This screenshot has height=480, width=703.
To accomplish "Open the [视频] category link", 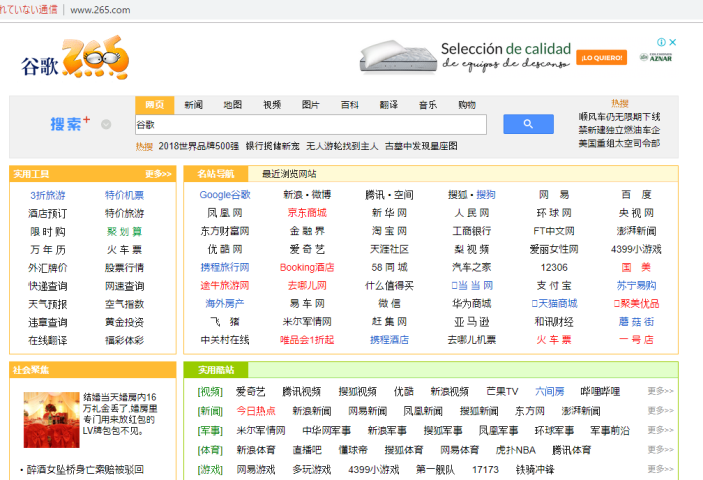I will click(x=210, y=392).
